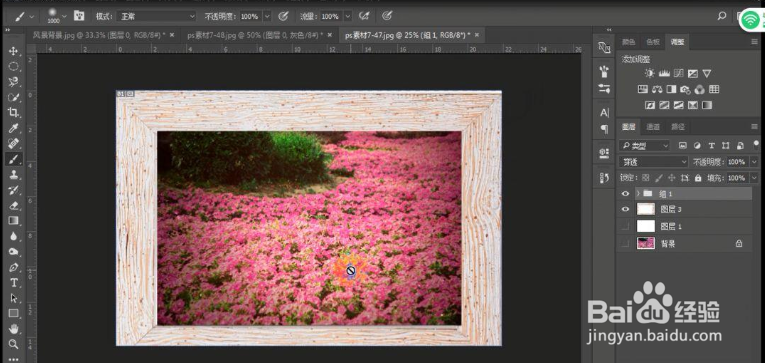This screenshot has height=363, width=765.
Task: Open the layer filter type dropdown
Action: [644, 145]
